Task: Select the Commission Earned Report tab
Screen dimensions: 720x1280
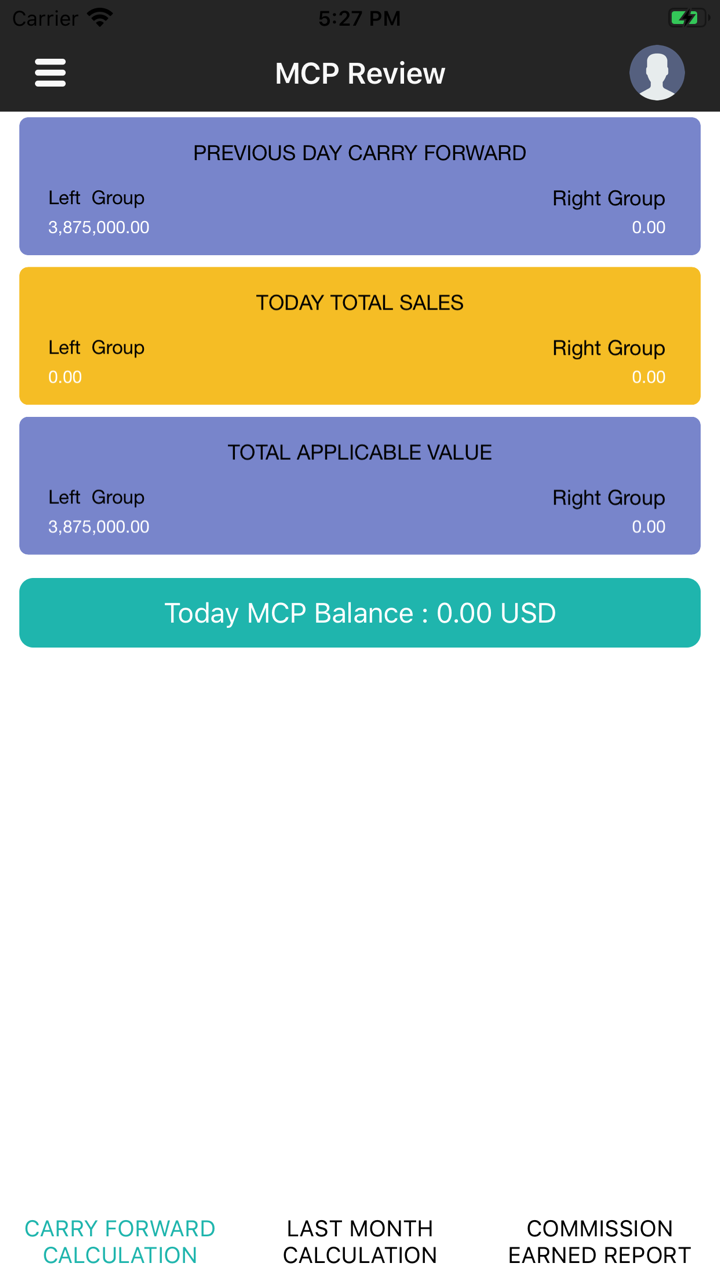Action: tap(599, 1241)
